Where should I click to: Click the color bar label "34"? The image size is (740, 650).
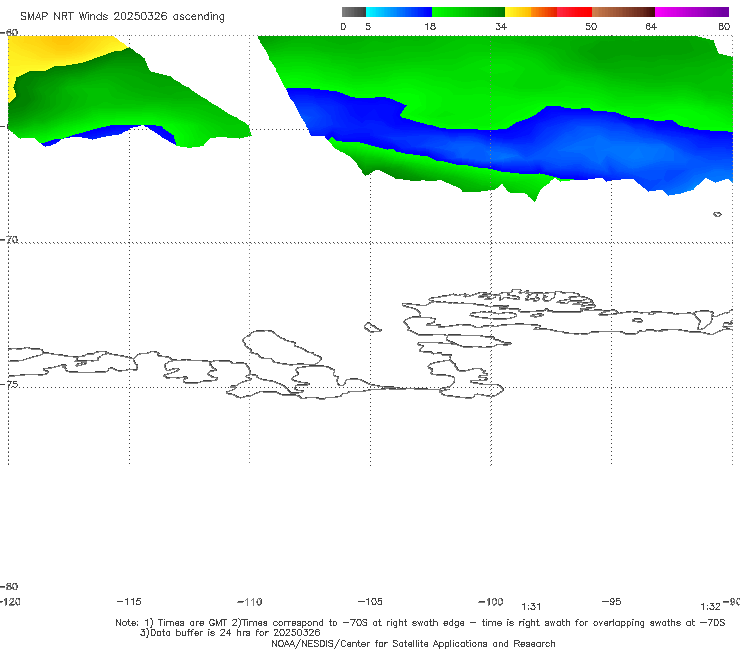pos(501,27)
